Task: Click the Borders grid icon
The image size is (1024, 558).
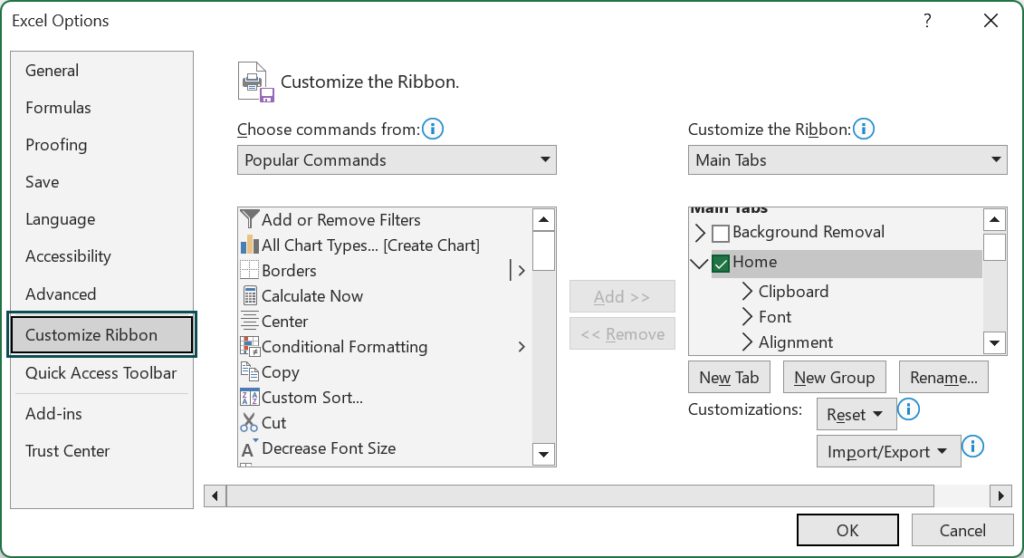Action: tap(249, 271)
